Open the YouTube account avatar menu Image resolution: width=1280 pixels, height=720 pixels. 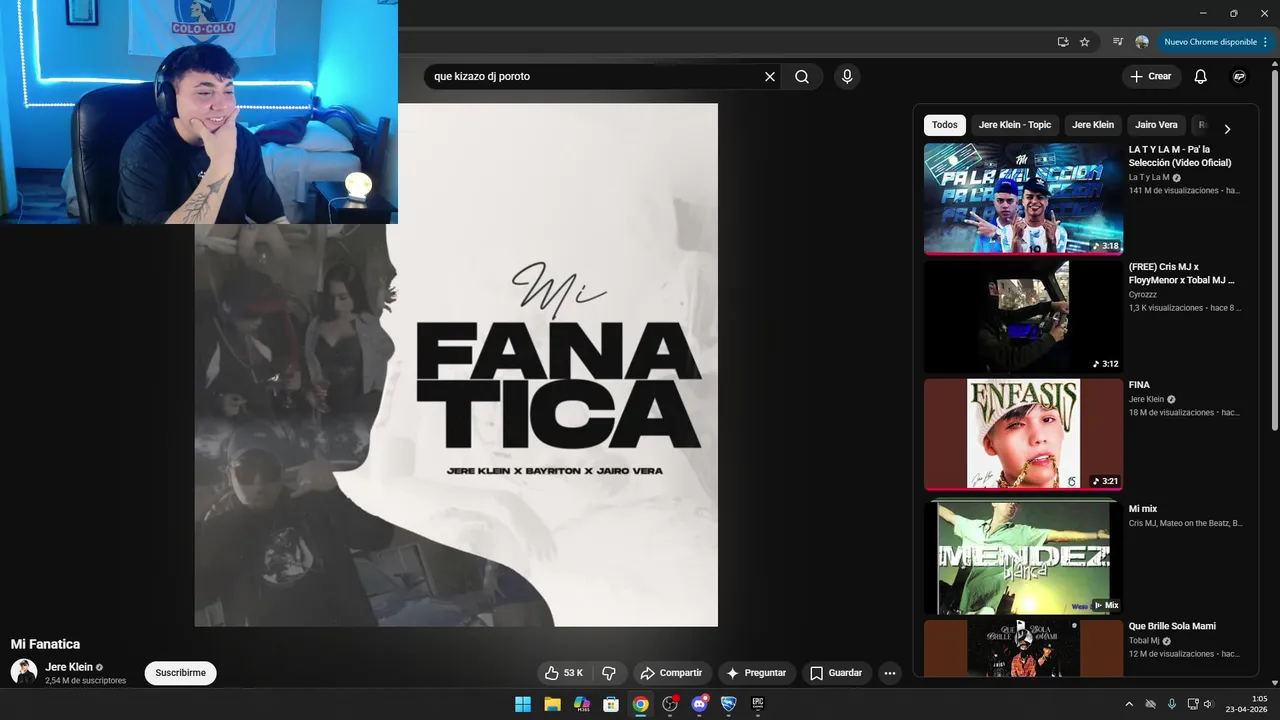coord(1239,77)
